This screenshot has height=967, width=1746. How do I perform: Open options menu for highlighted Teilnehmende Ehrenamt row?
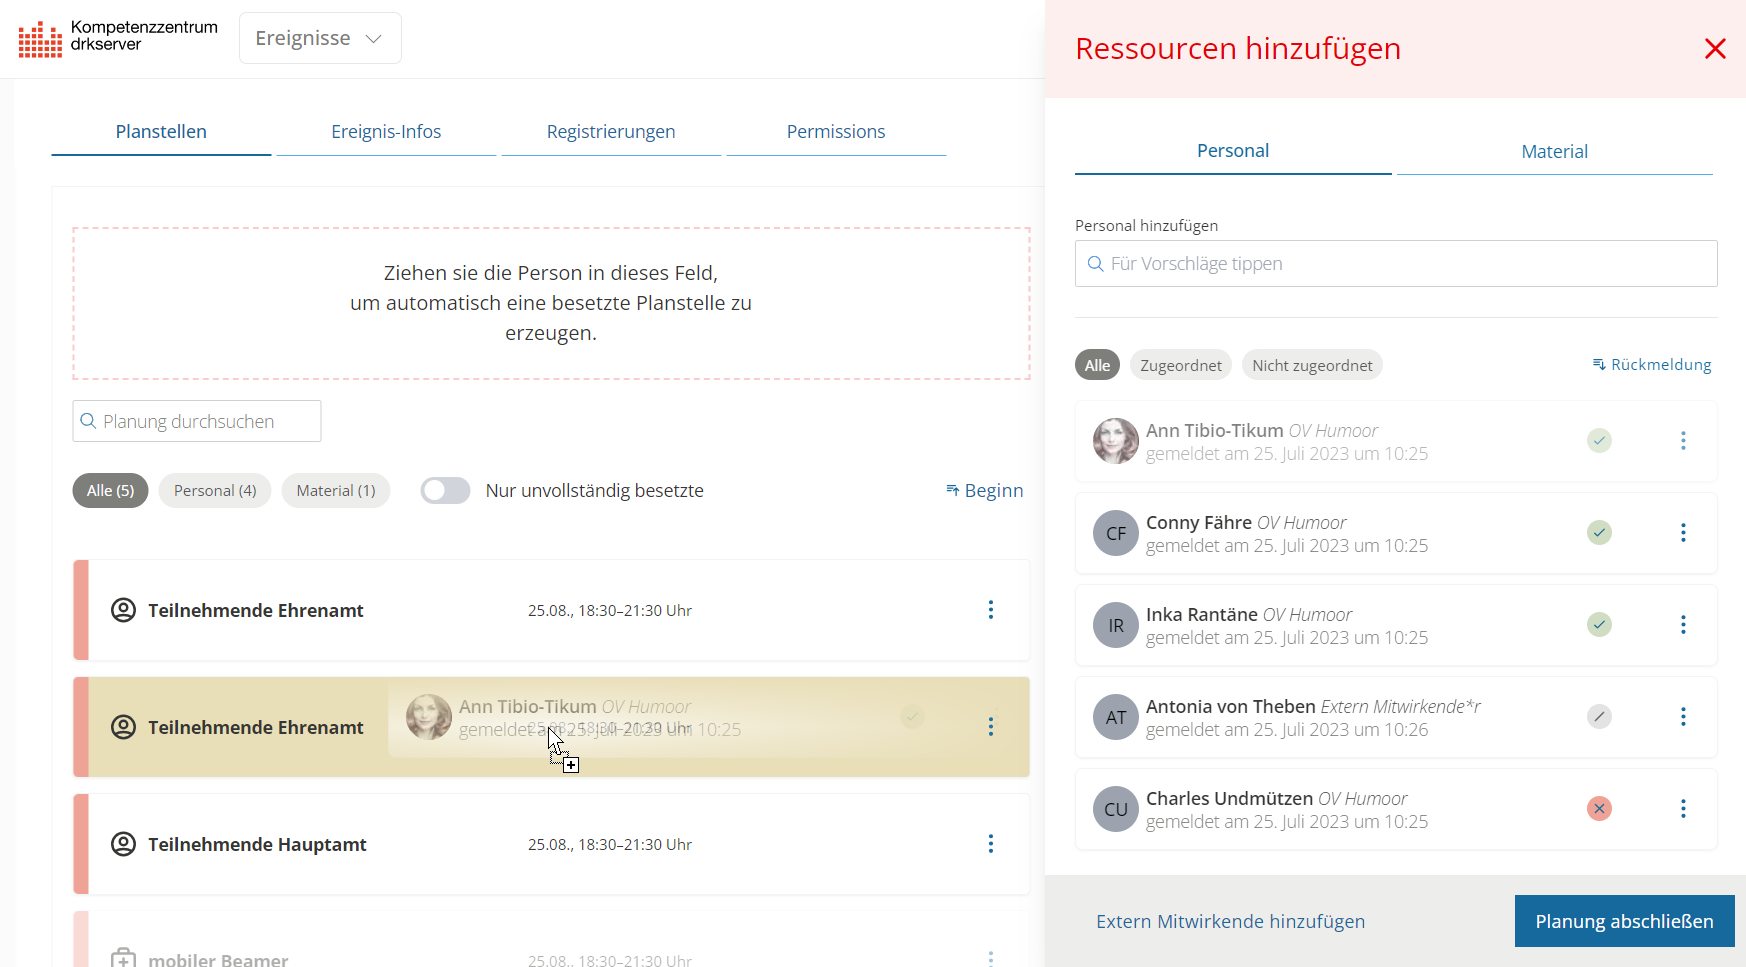coord(991,727)
